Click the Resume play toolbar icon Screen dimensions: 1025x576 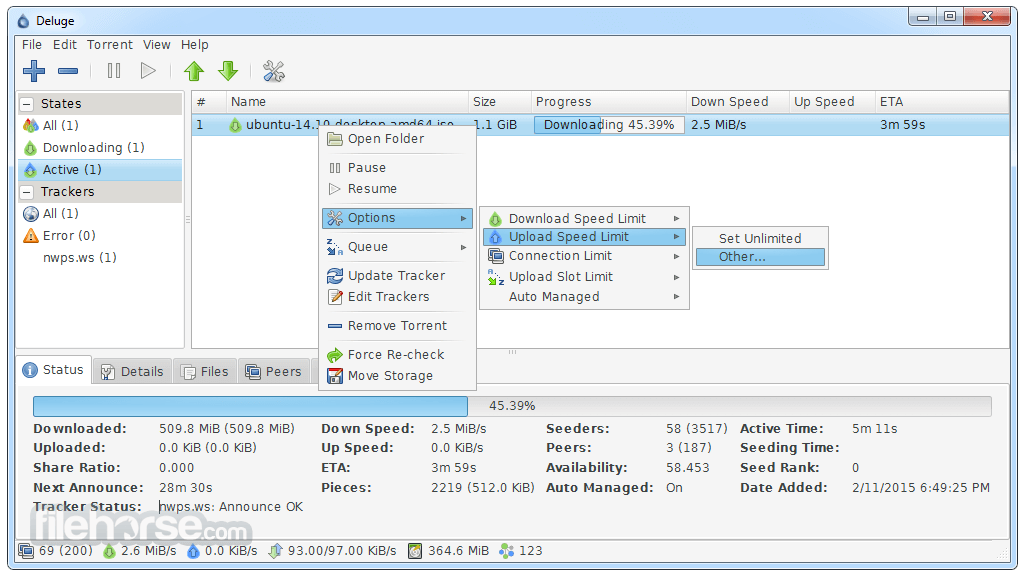pos(148,71)
